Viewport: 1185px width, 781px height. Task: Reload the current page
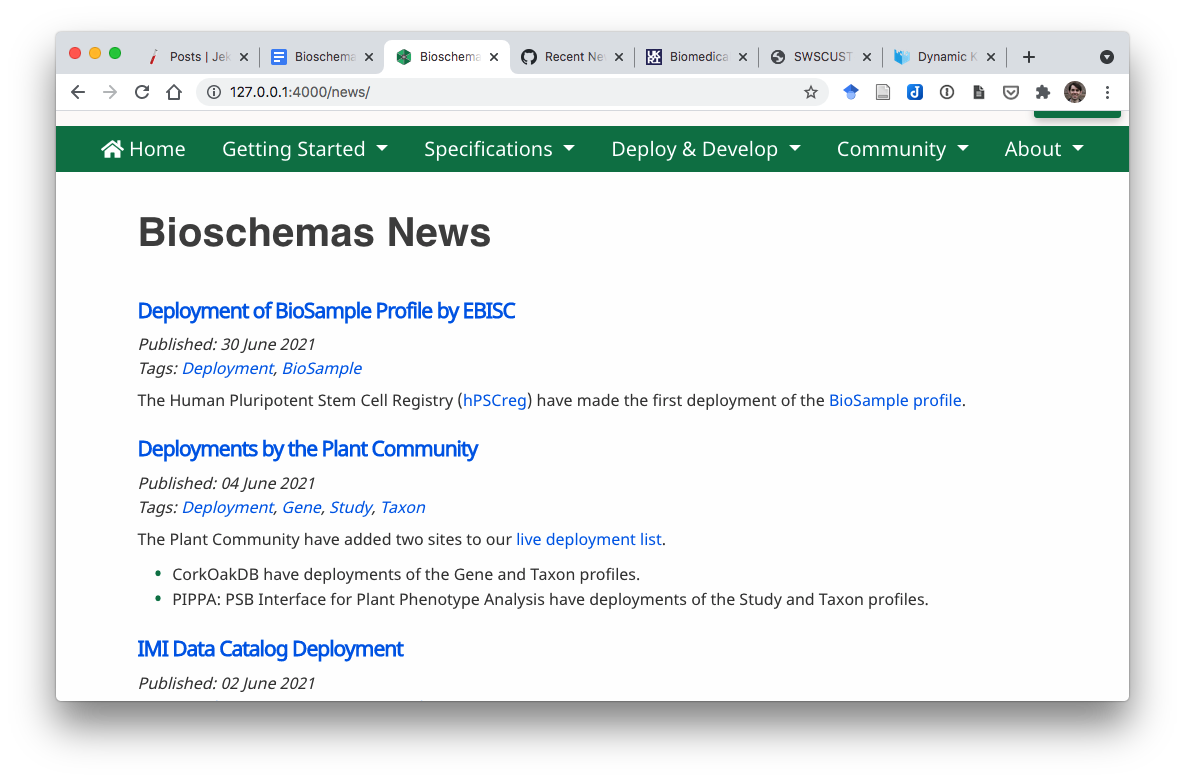[x=141, y=92]
